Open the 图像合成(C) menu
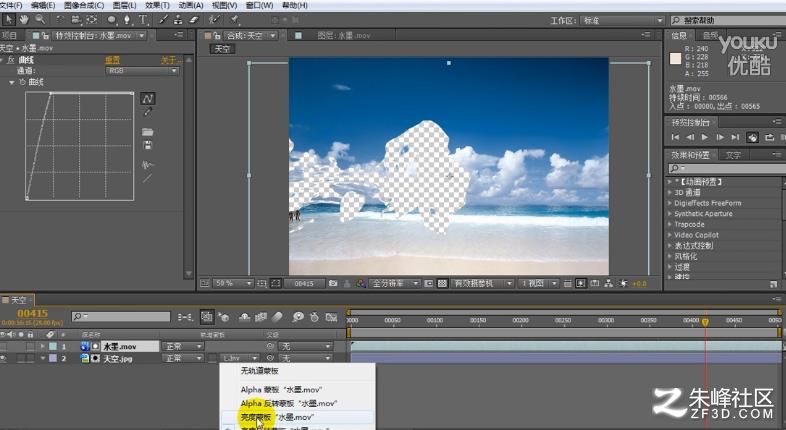Image resolution: width=786 pixels, height=430 pixels. (84, 5)
